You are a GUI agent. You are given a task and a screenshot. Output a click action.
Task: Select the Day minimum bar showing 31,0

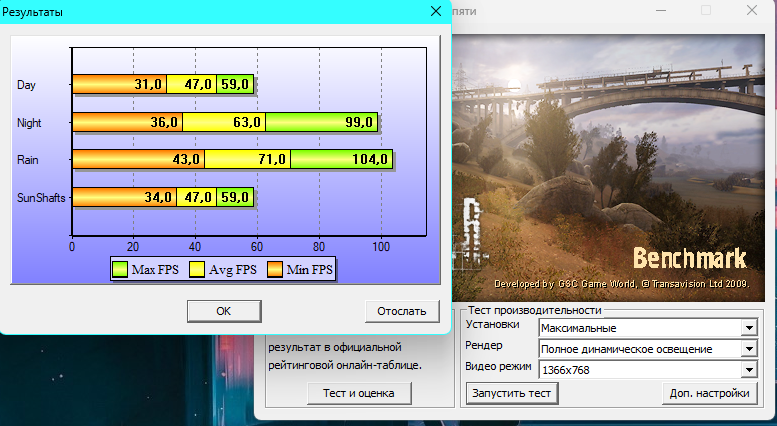(x=119, y=84)
